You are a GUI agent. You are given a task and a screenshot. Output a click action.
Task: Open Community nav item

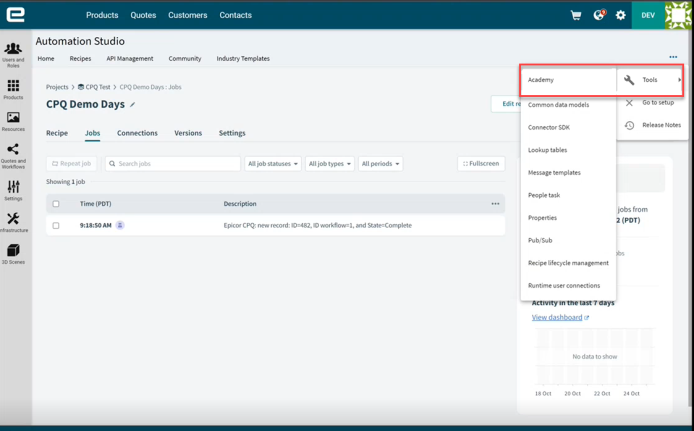click(x=185, y=58)
